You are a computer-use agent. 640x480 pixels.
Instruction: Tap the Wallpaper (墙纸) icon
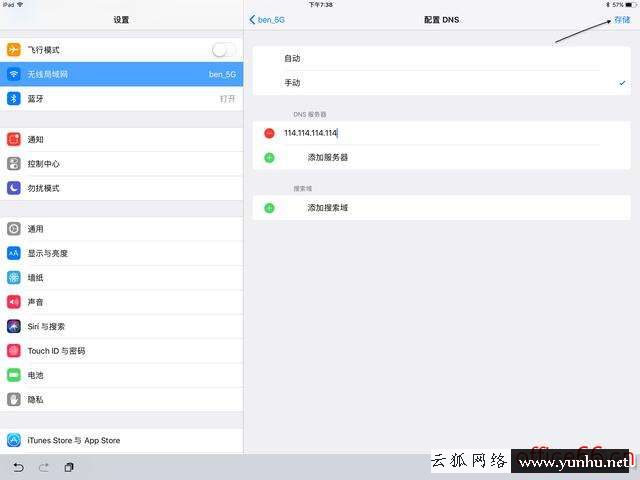click(x=13, y=278)
